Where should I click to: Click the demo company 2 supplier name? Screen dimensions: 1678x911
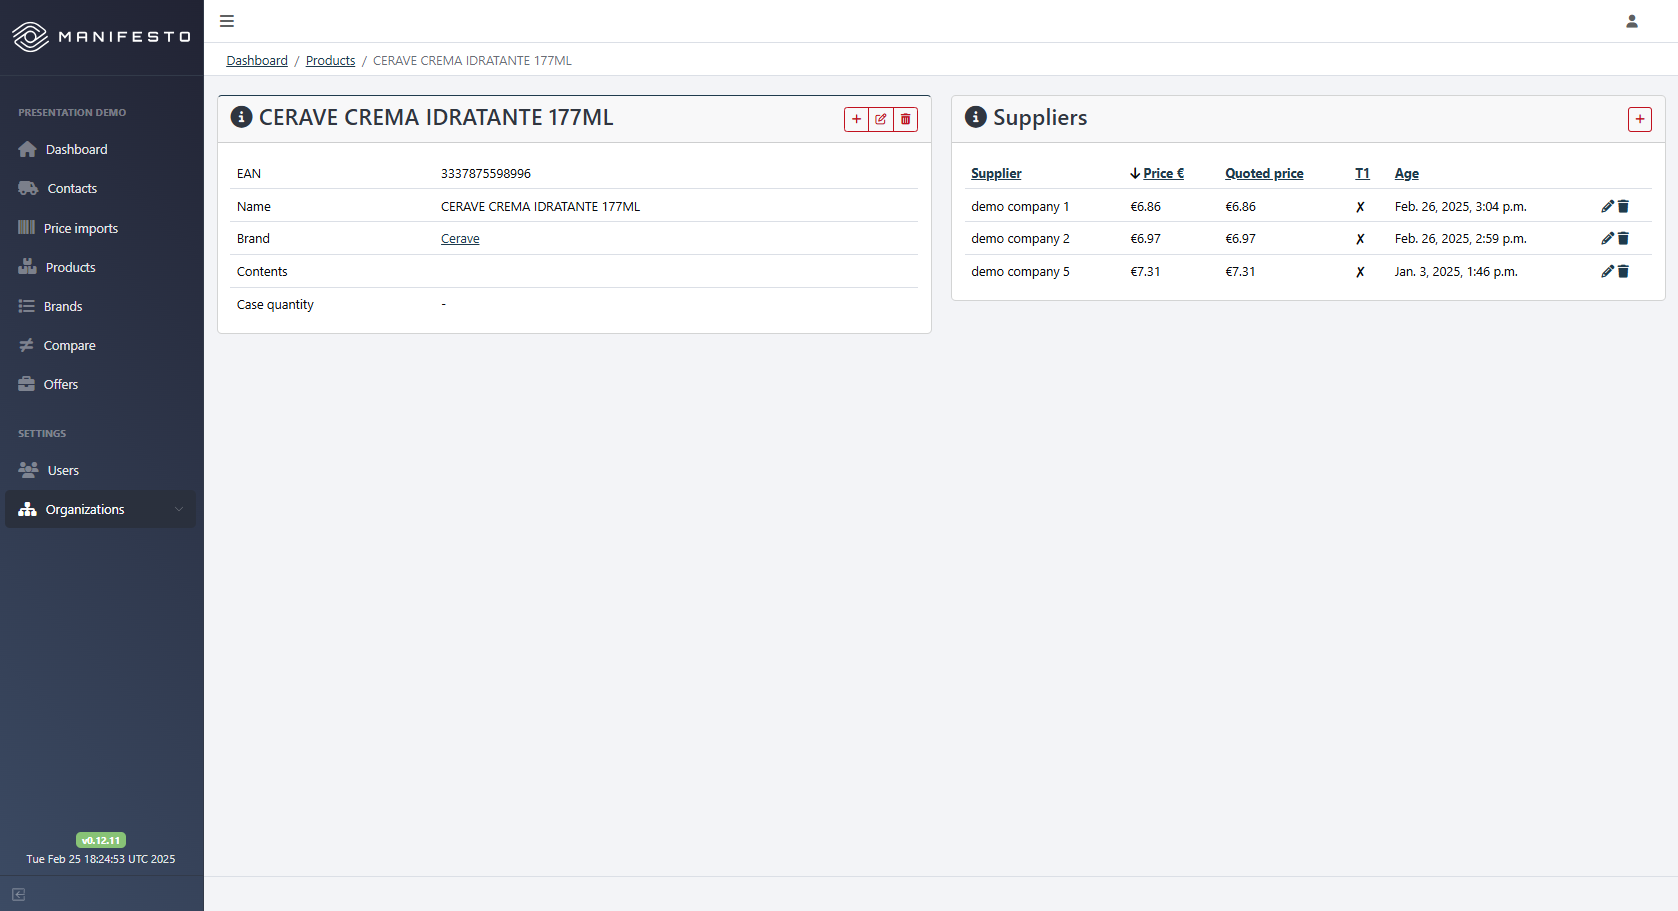(1020, 238)
